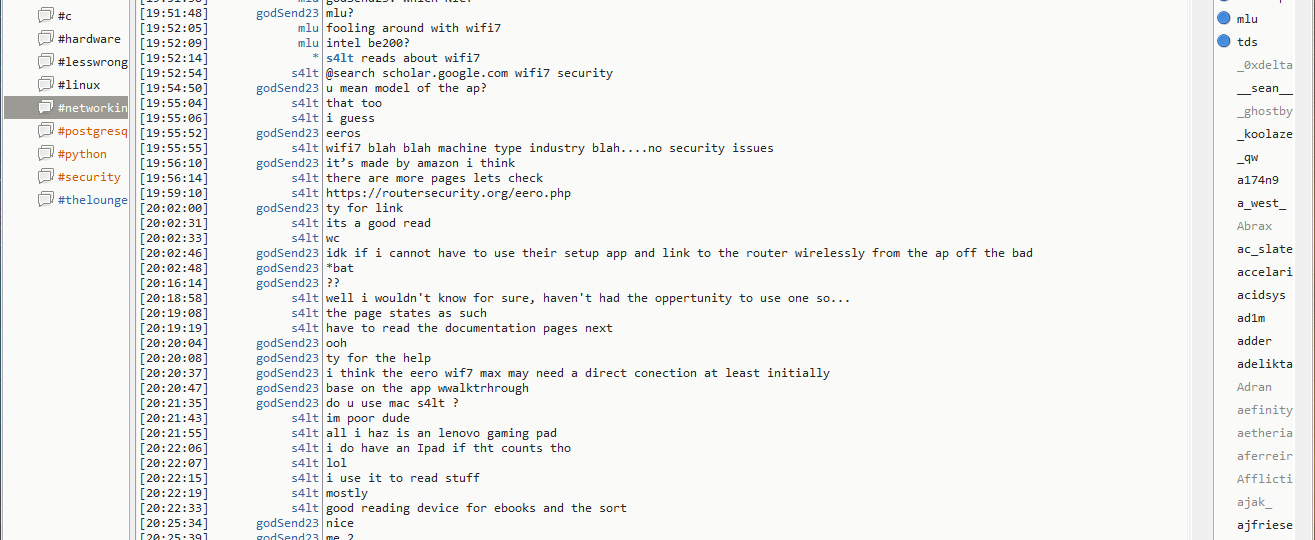Viewport: 1315px width, 540px height.
Task: Click the icon beside #thelounge channel
Action: [x=45, y=200]
